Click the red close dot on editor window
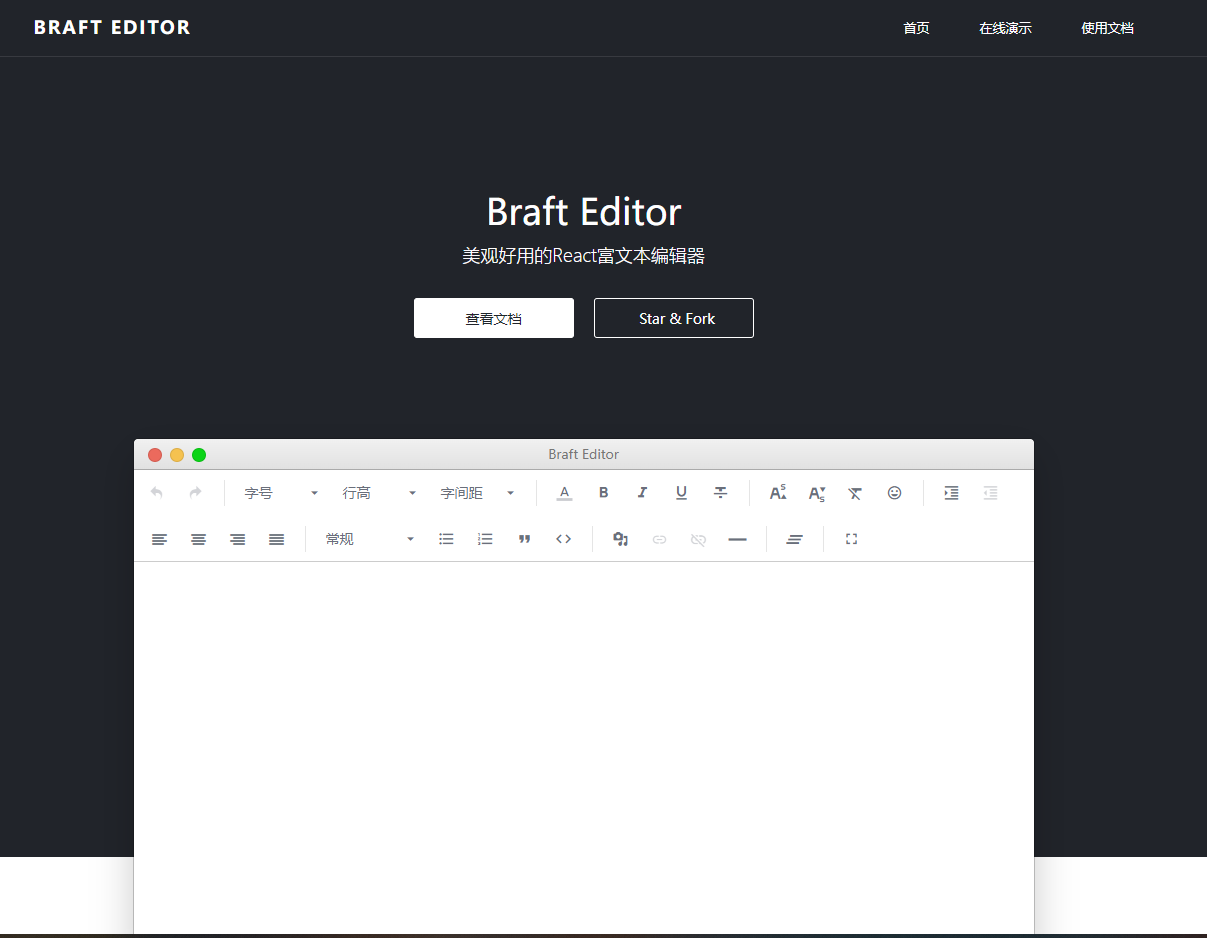 [x=155, y=455]
